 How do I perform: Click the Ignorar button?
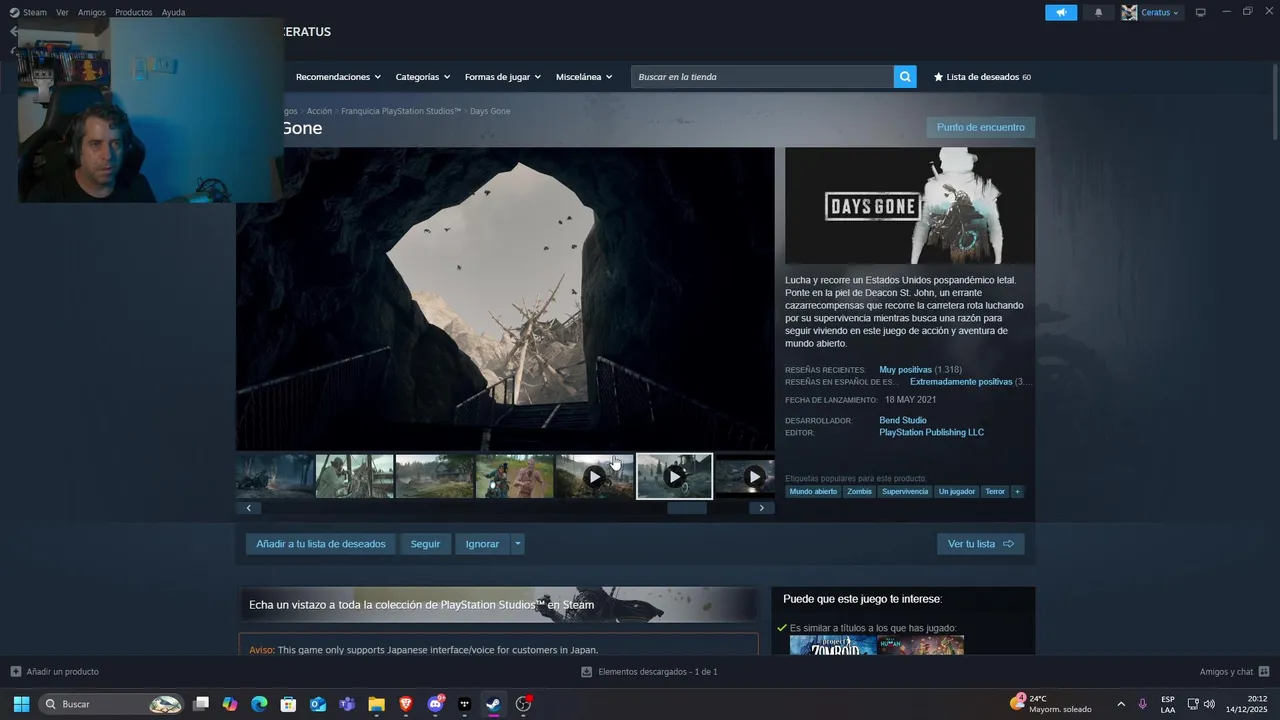pos(482,544)
